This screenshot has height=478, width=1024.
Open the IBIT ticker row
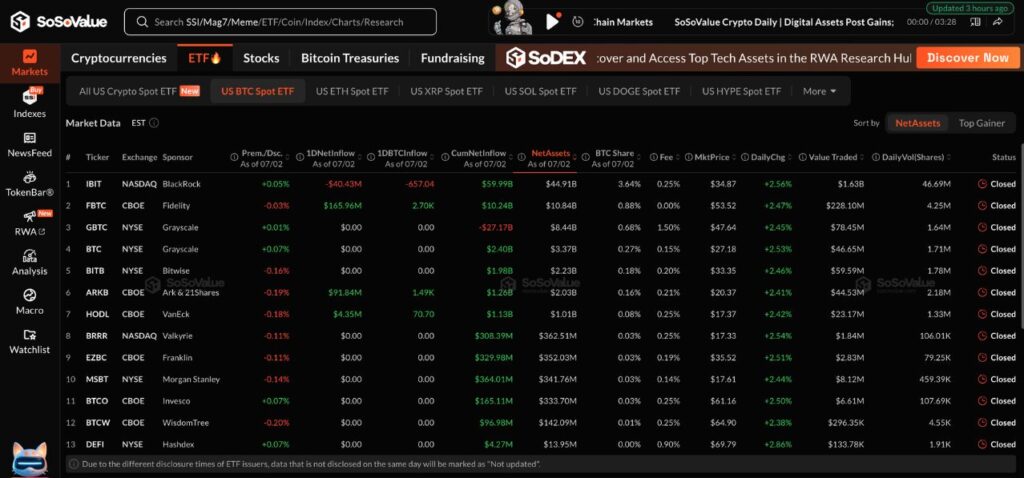541,184
